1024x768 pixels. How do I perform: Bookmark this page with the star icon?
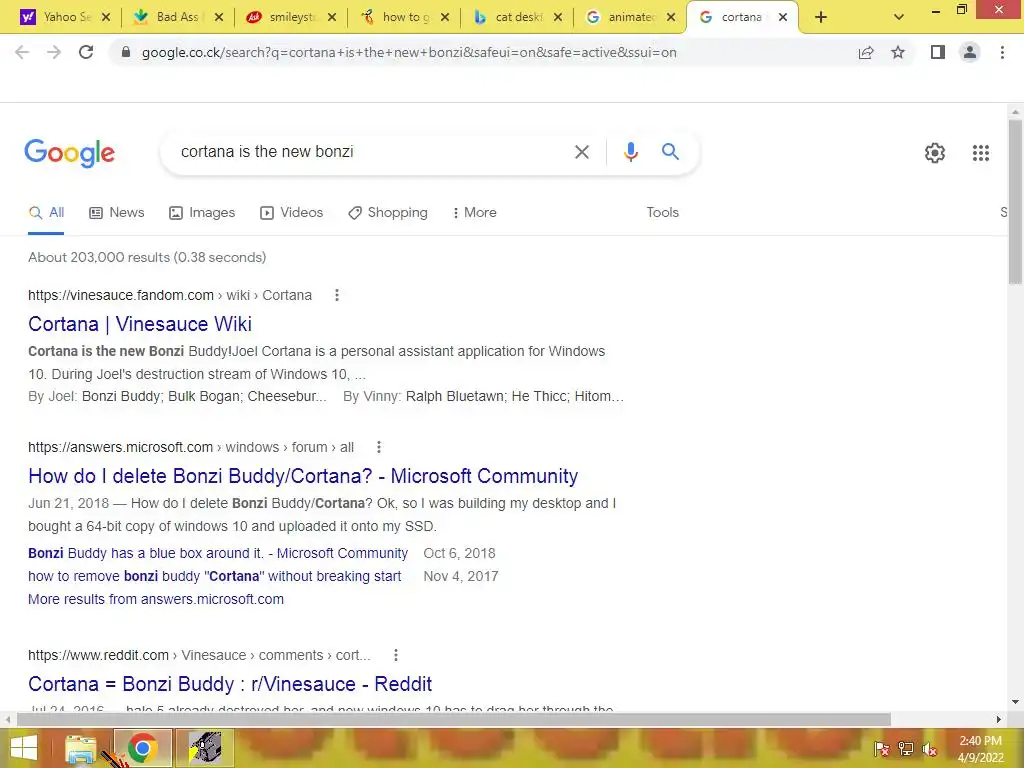(898, 52)
